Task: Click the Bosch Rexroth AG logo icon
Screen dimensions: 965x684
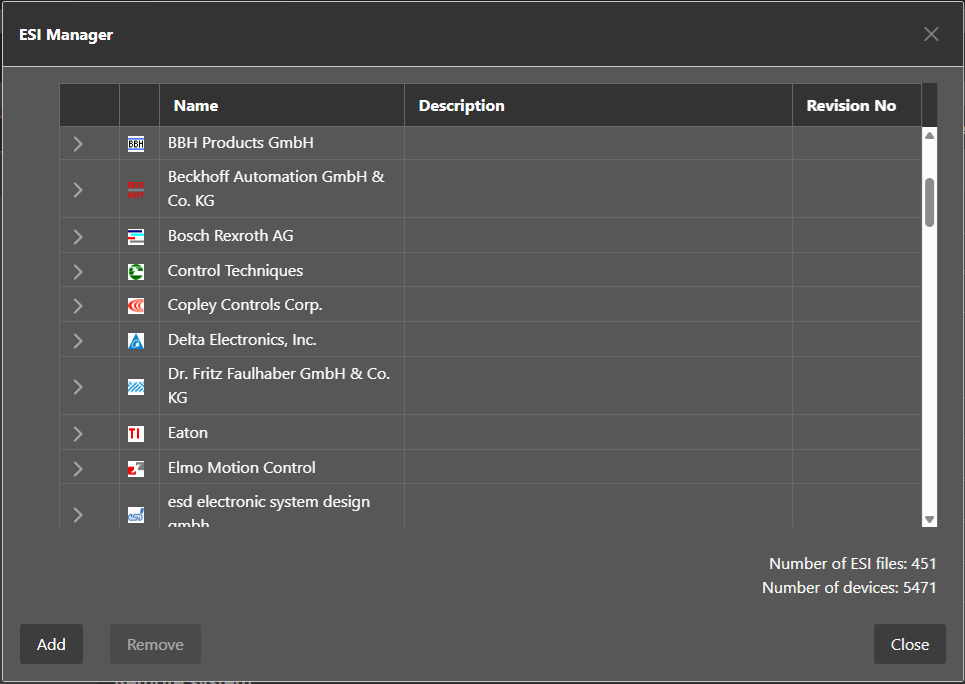Action: point(136,236)
